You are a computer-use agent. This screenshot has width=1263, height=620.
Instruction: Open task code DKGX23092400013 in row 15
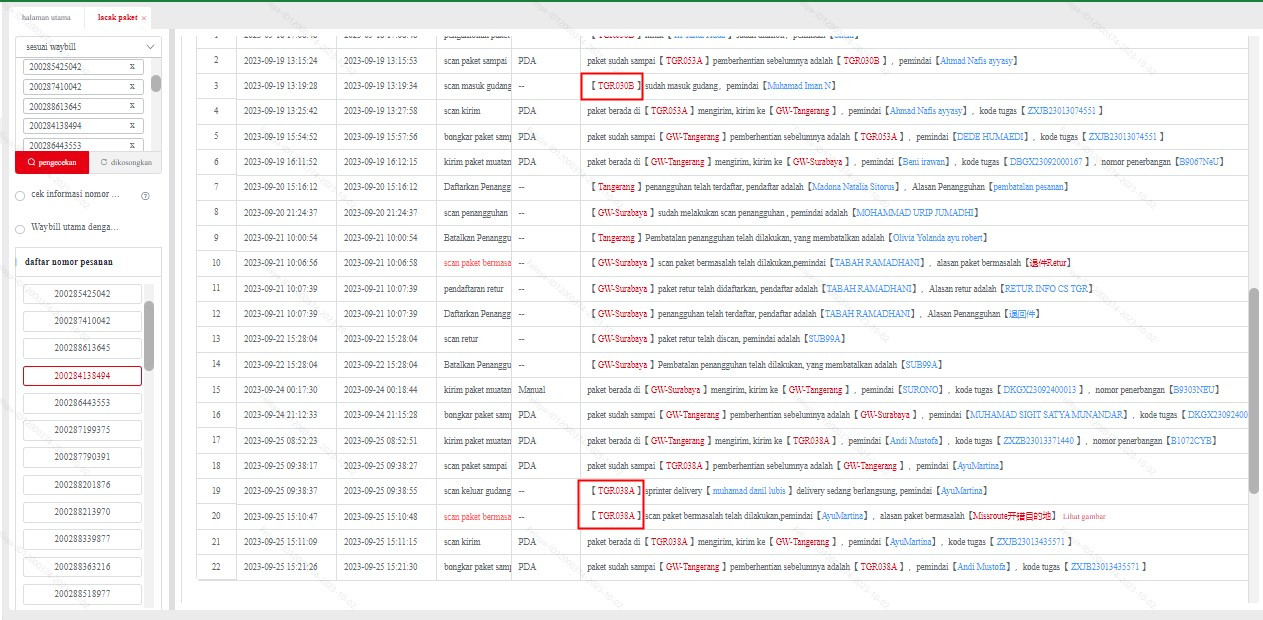pos(1040,390)
